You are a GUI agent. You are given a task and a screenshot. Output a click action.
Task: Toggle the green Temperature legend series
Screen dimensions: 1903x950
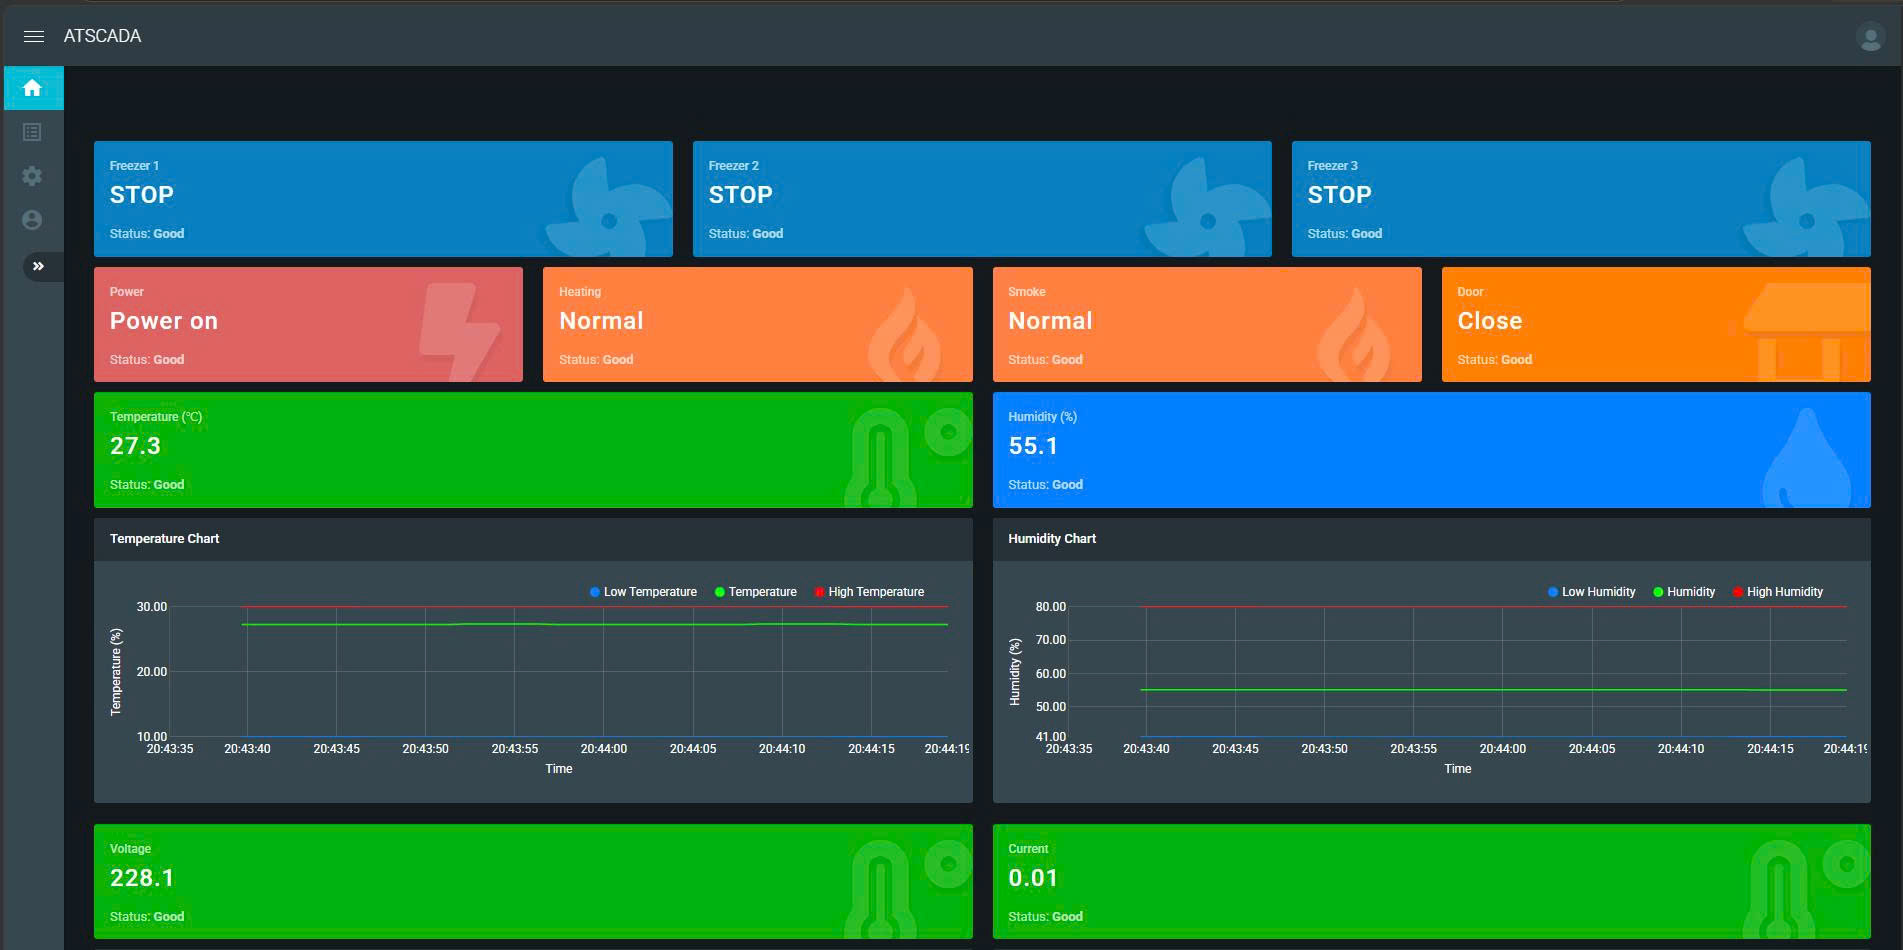pyautogui.click(x=756, y=592)
